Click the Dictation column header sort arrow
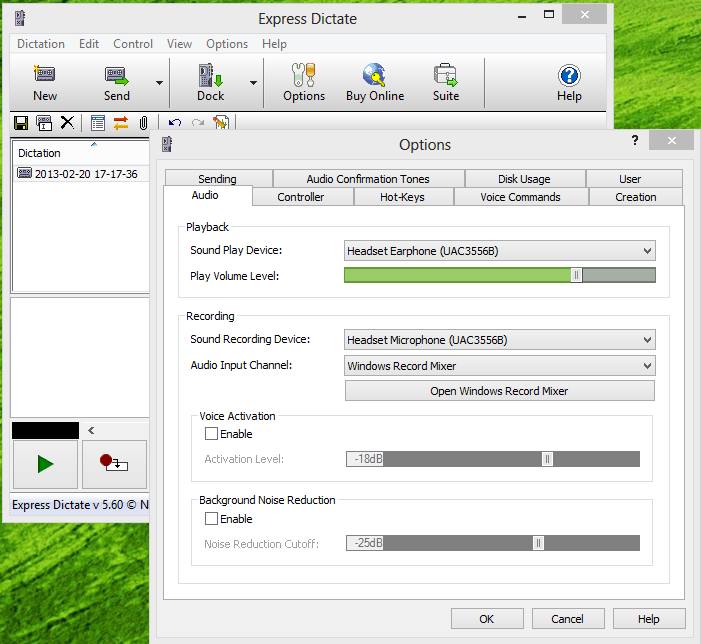Image resolution: width=701 pixels, height=644 pixels. [x=94, y=144]
